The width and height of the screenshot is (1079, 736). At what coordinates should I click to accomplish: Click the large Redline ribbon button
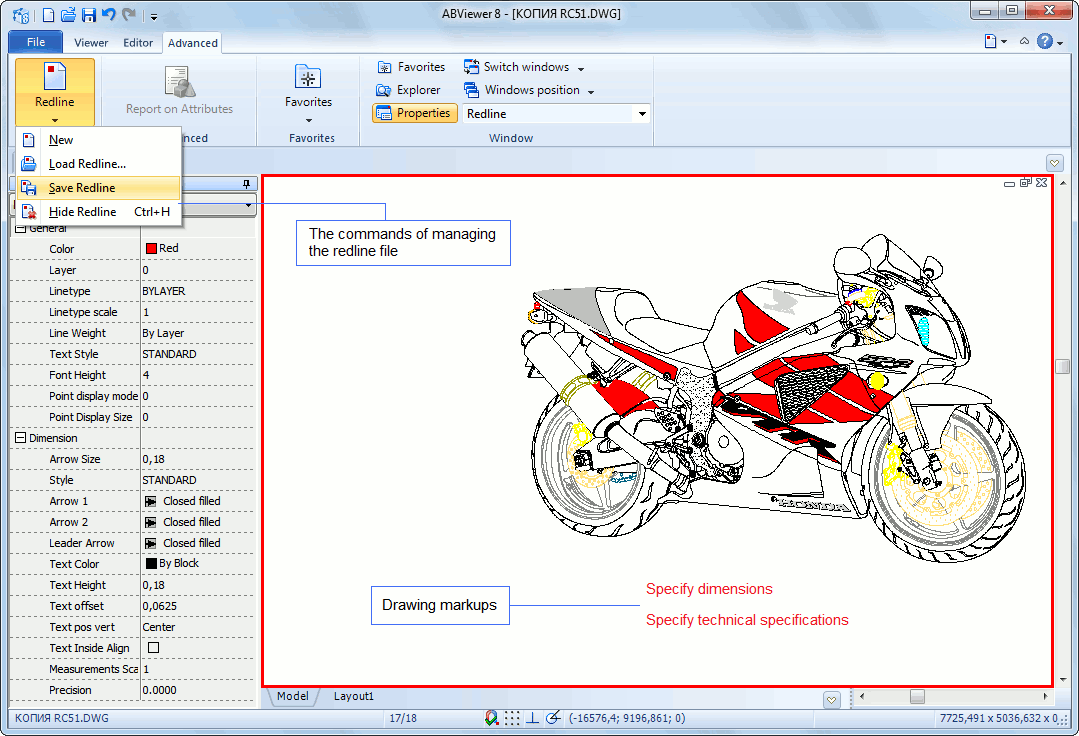(55, 92)
